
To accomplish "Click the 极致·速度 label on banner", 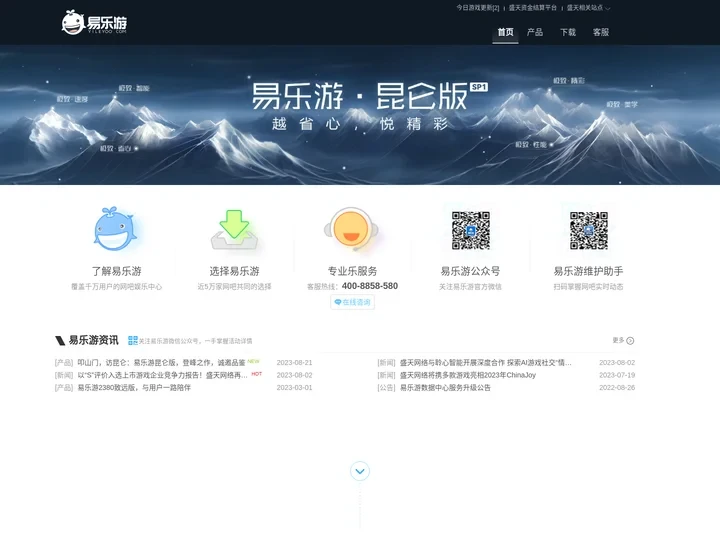I will [x=72, y=99].
